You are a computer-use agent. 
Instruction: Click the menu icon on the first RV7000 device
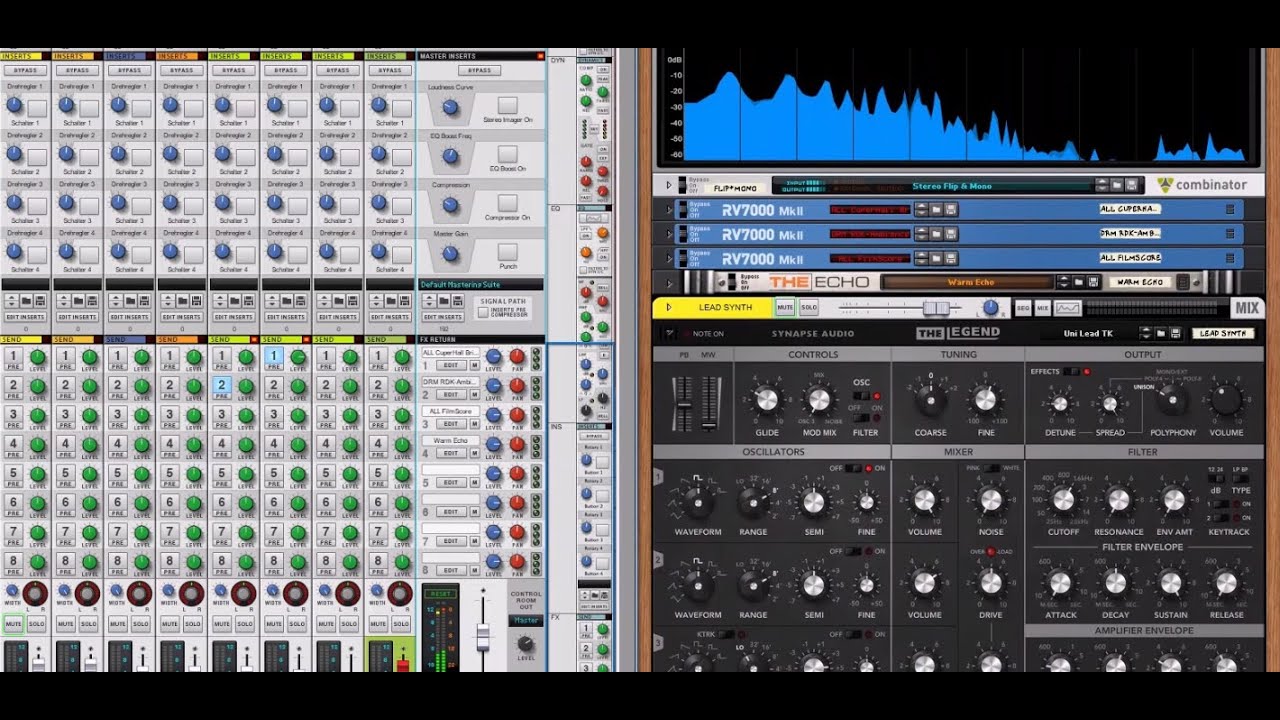click(x=1230, y=209)
